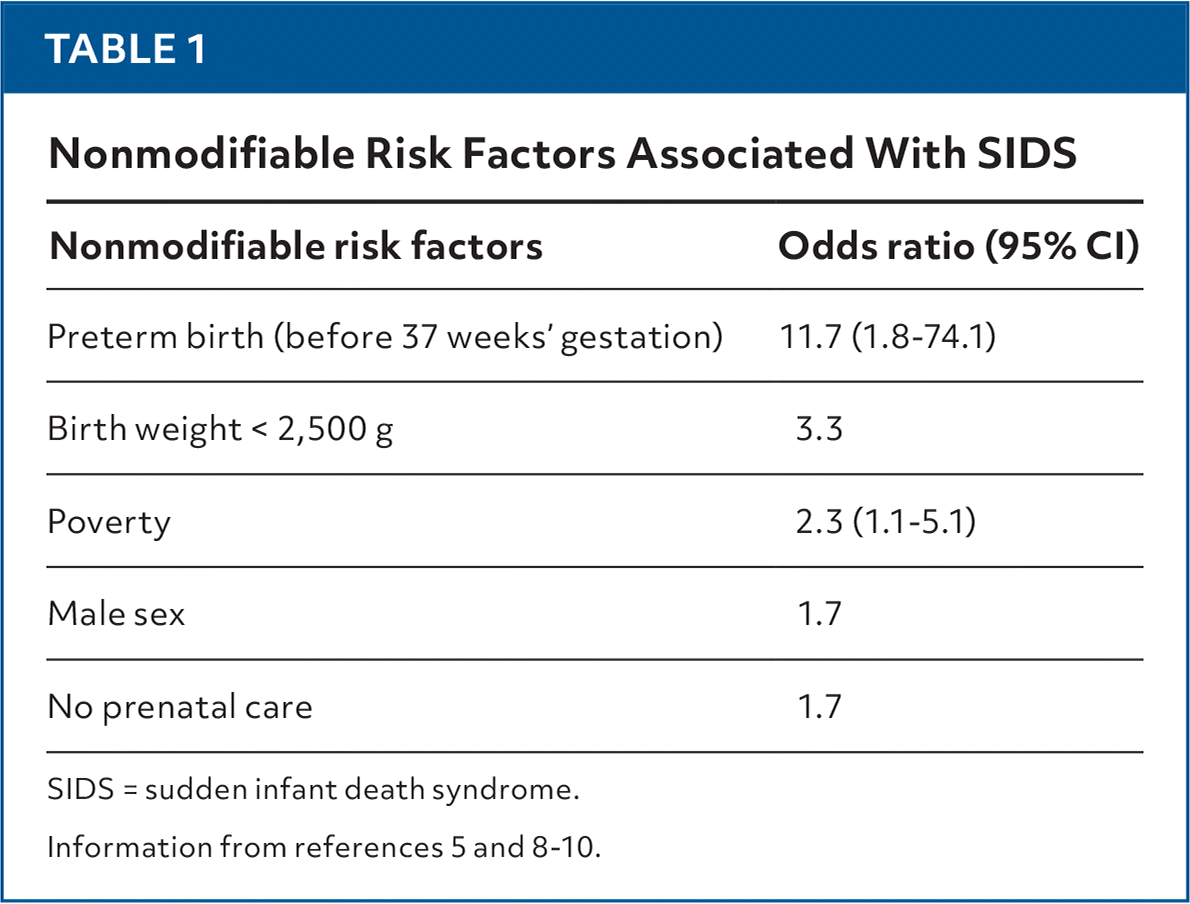The width and height of the screenshot is (1190, 904).
Task: Click the '2.3 (1.1-5.1)' poverty odds ratio
Action: (883, 522)
